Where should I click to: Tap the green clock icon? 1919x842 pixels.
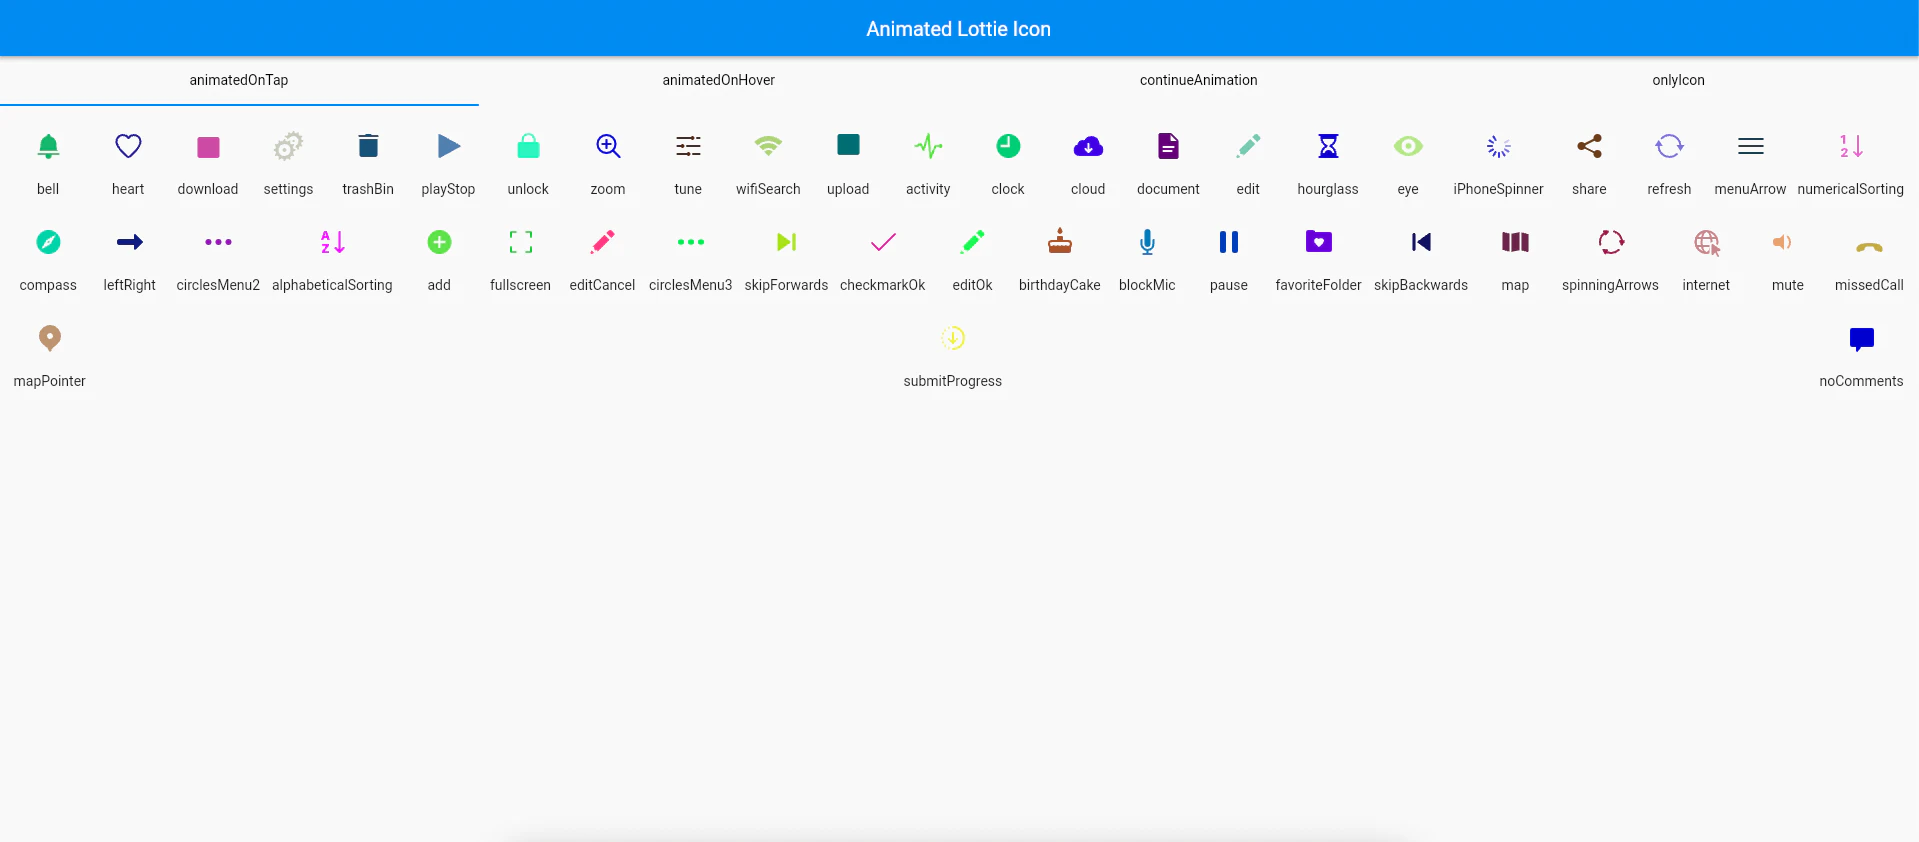1008,146
